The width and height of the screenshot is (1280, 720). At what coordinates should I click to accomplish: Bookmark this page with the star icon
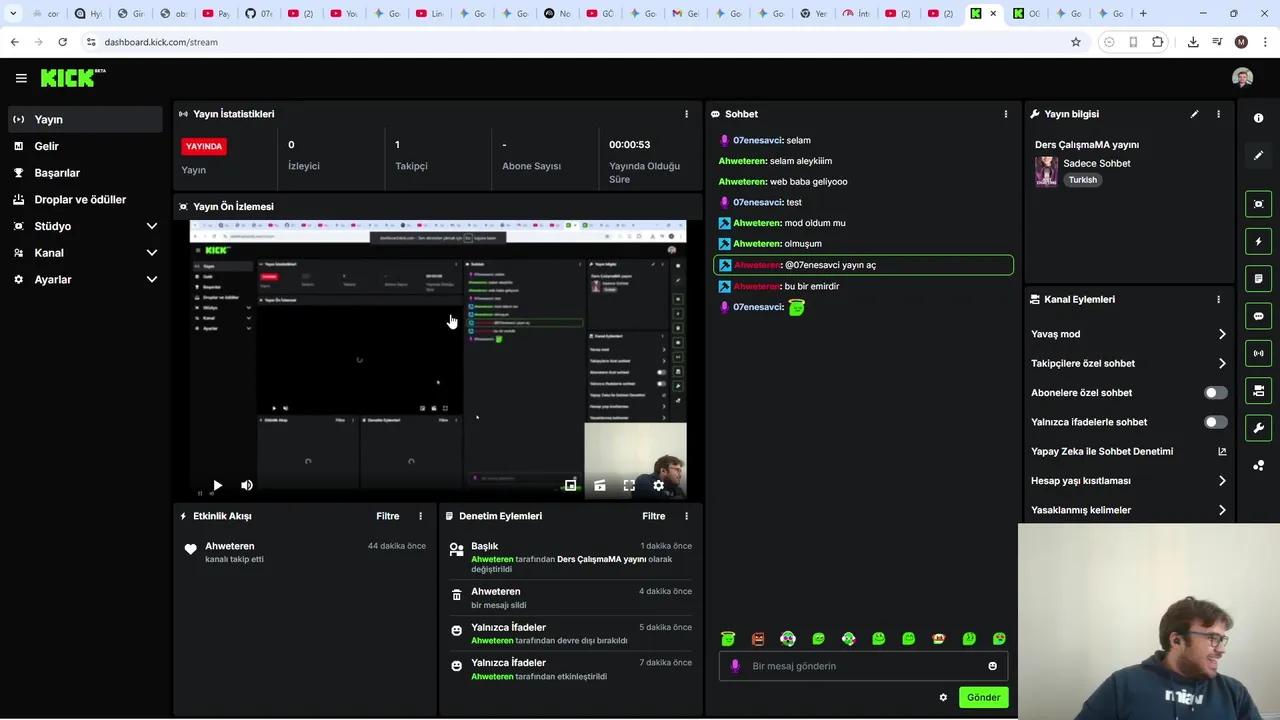[1076, 42]
